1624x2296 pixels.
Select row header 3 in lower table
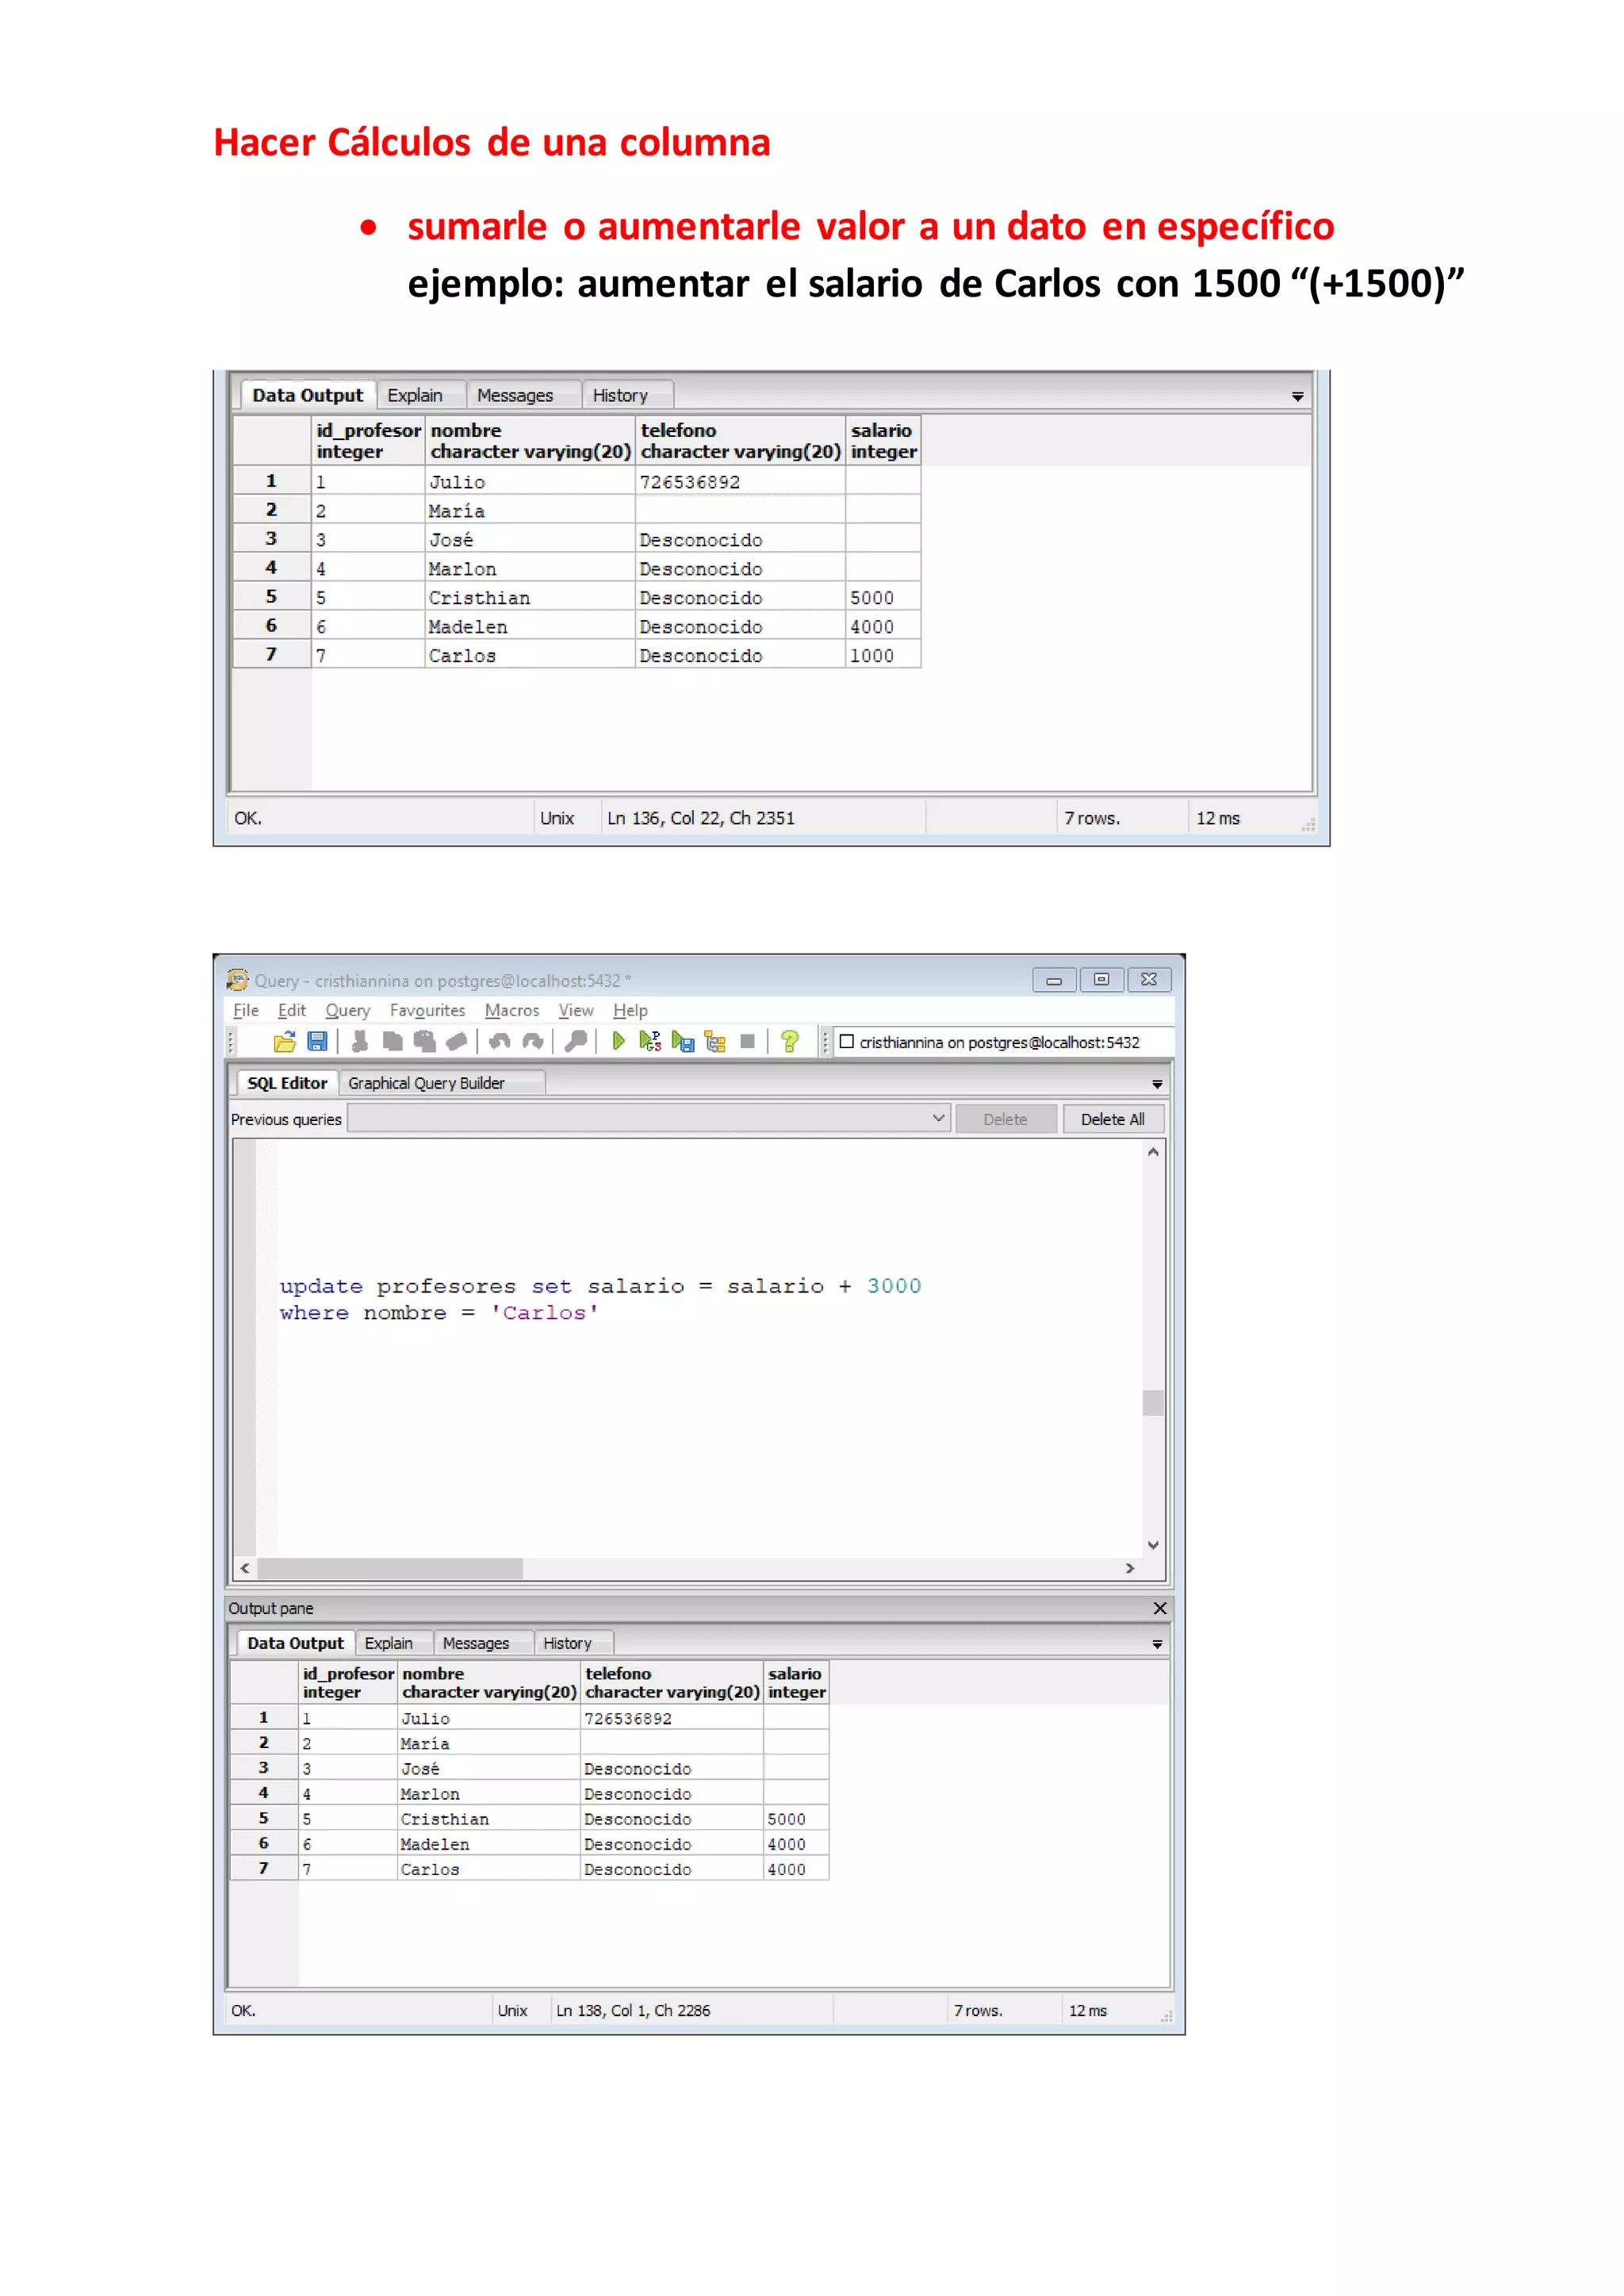(x=264, y=1768)
